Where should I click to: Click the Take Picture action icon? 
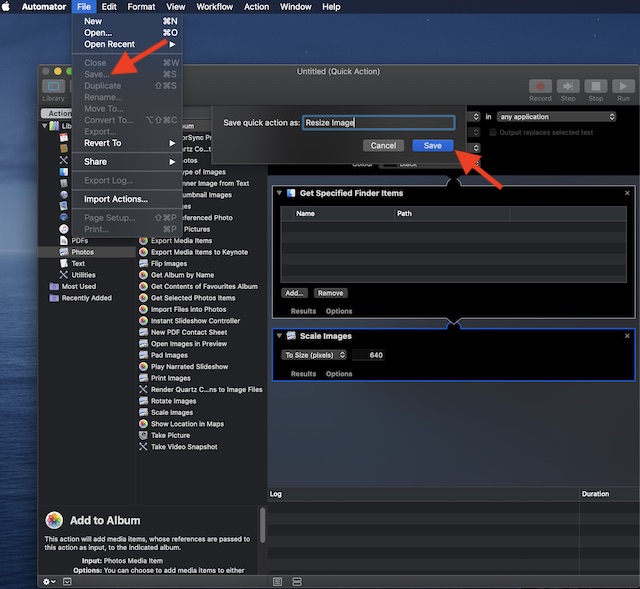coord(143,435)
